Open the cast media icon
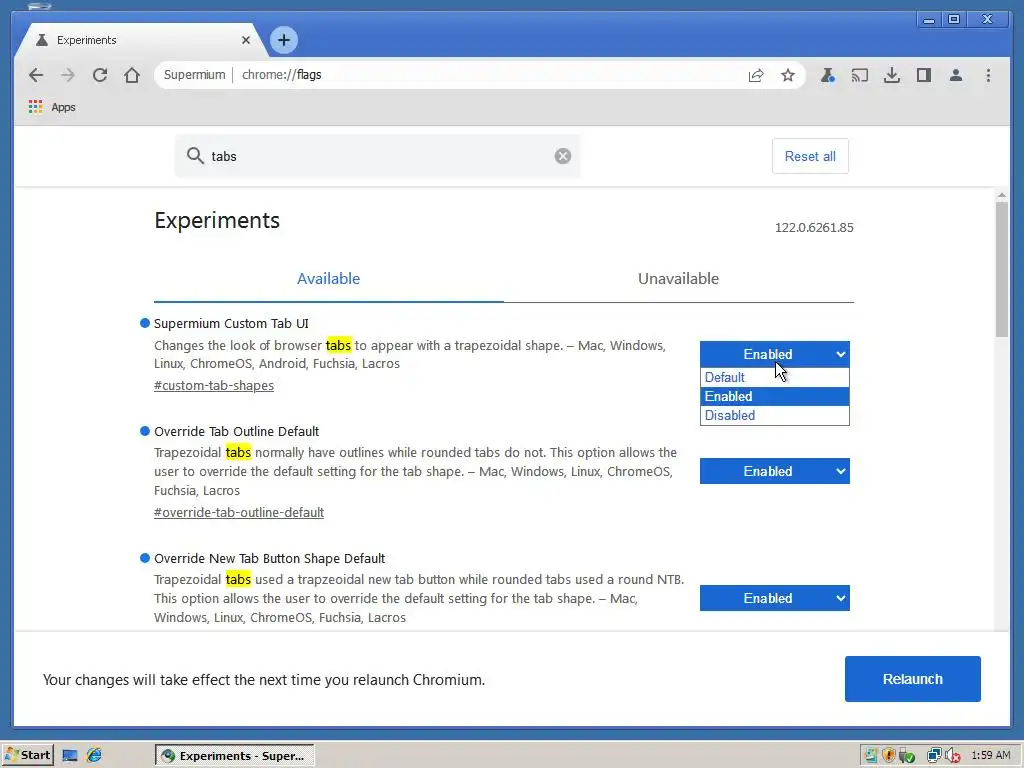This screenshot has width=1024, height=768. click(x=859, y=75)
